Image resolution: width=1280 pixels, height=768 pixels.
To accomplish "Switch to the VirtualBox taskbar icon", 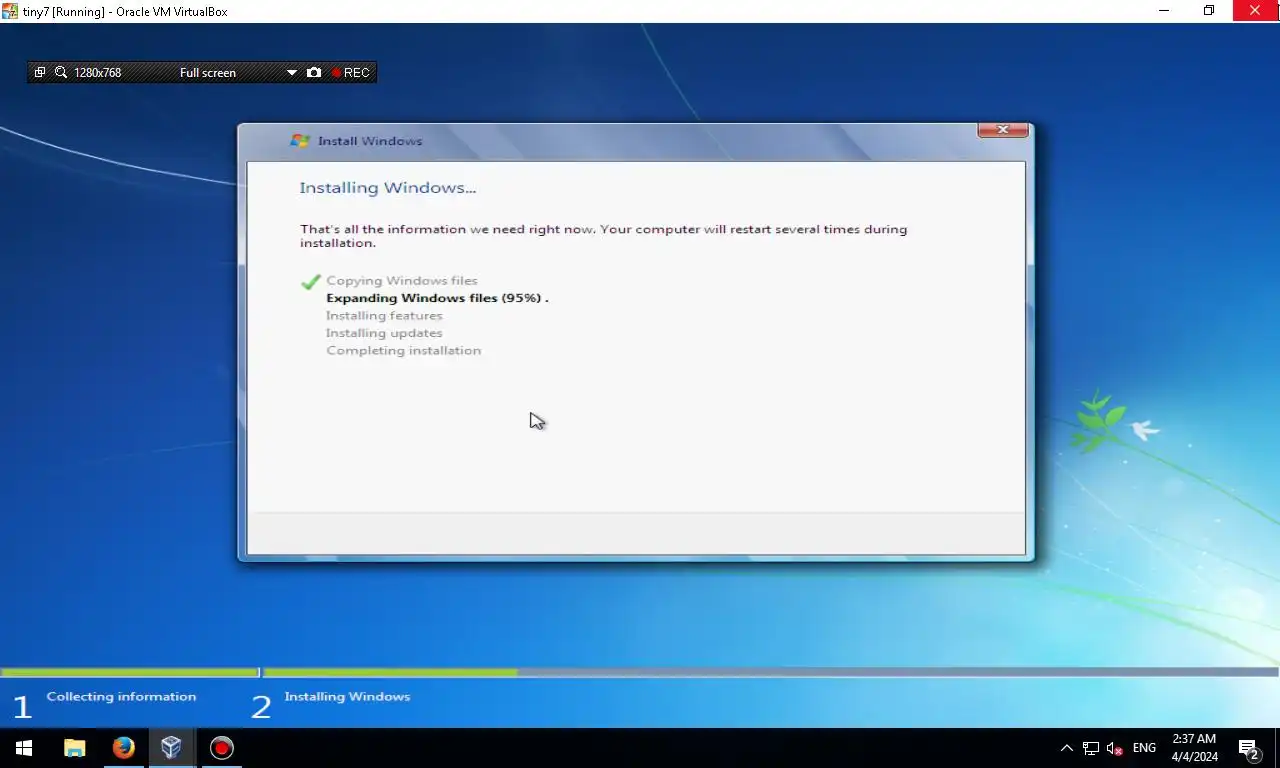I will point(171,748).
